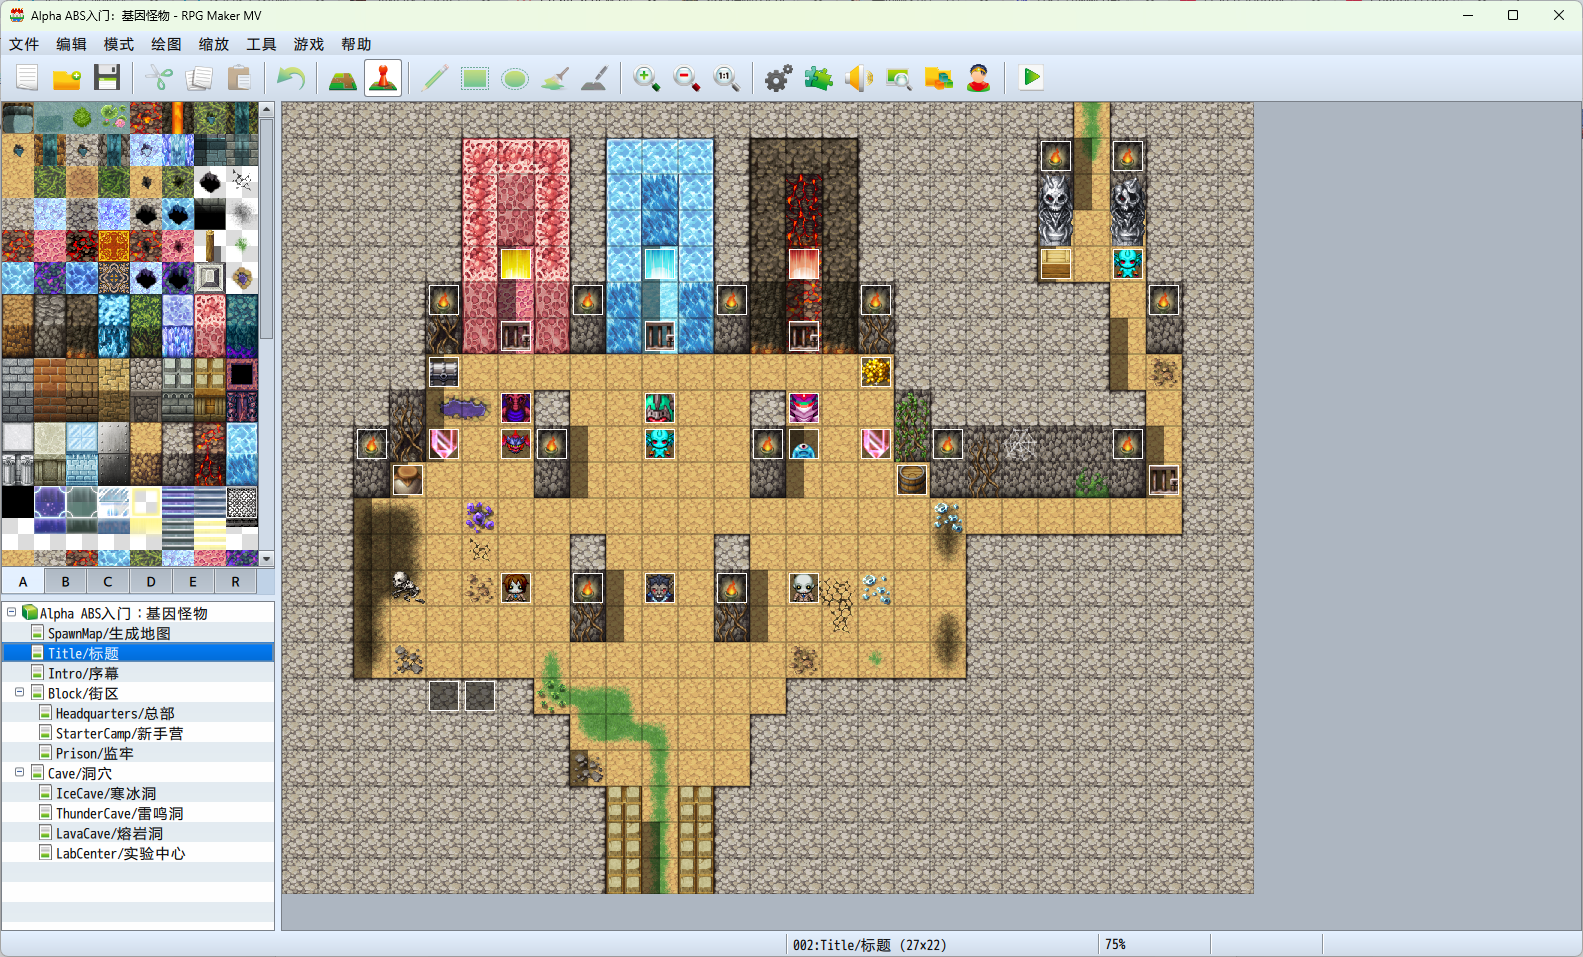Switch to tileset tab B

(66, 582)
